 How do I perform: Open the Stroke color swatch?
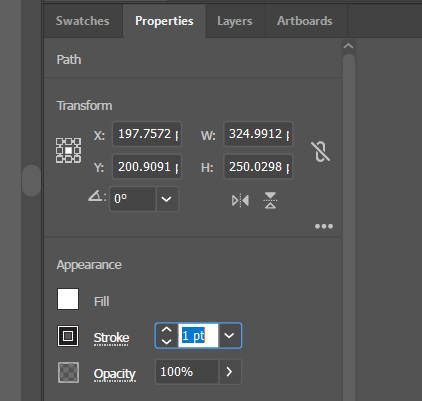[x=68, y=336]
